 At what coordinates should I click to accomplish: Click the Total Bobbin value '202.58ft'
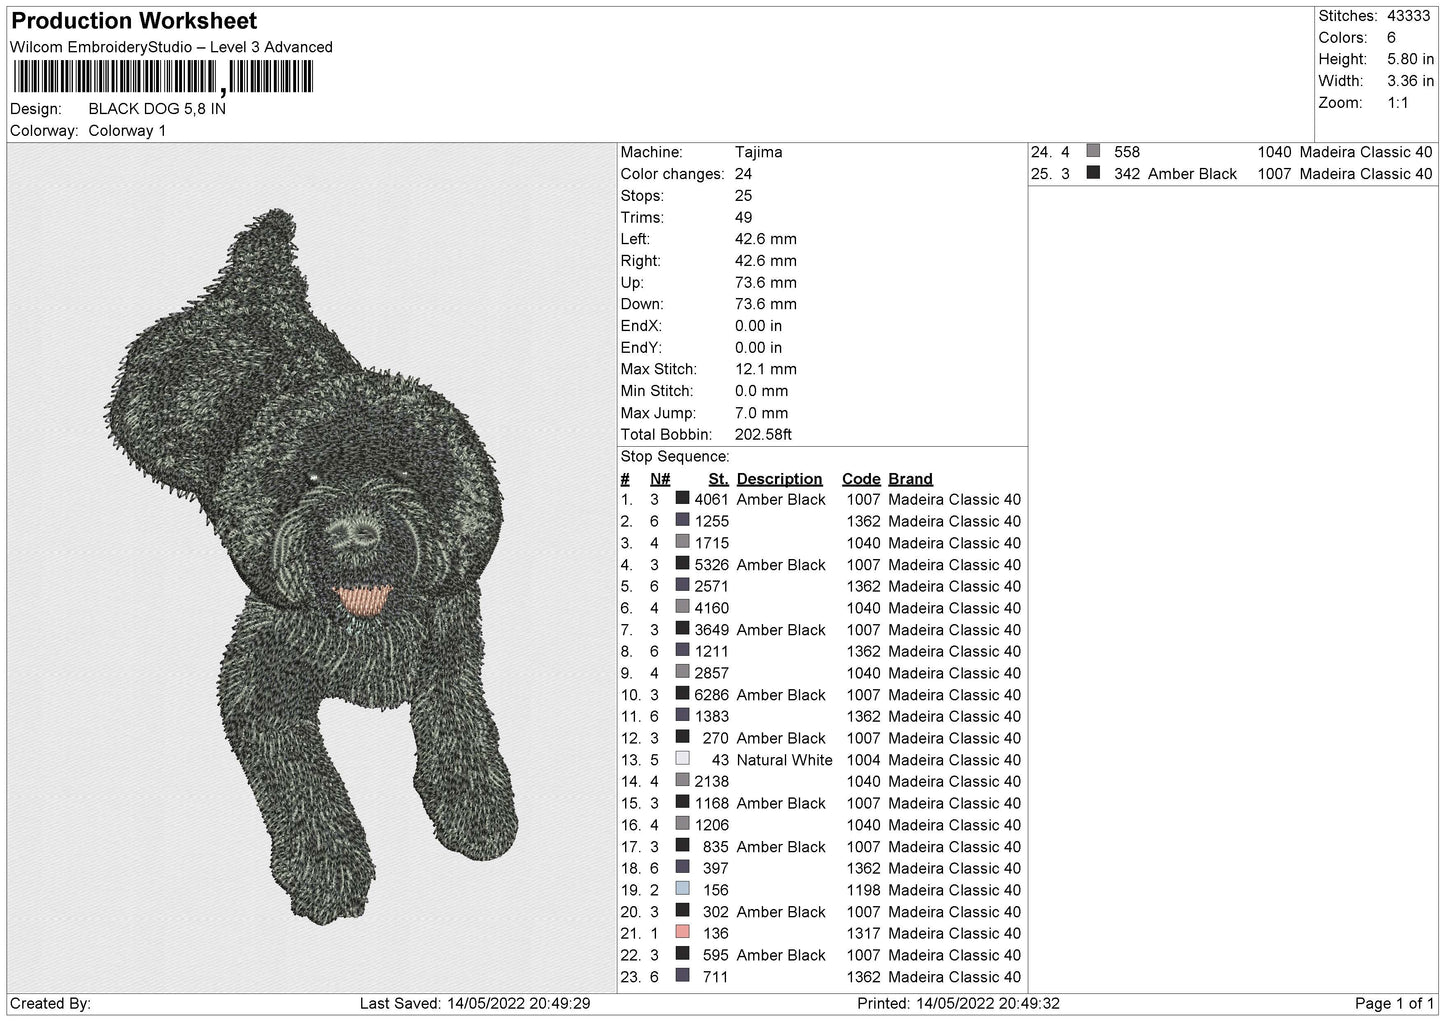763,434
